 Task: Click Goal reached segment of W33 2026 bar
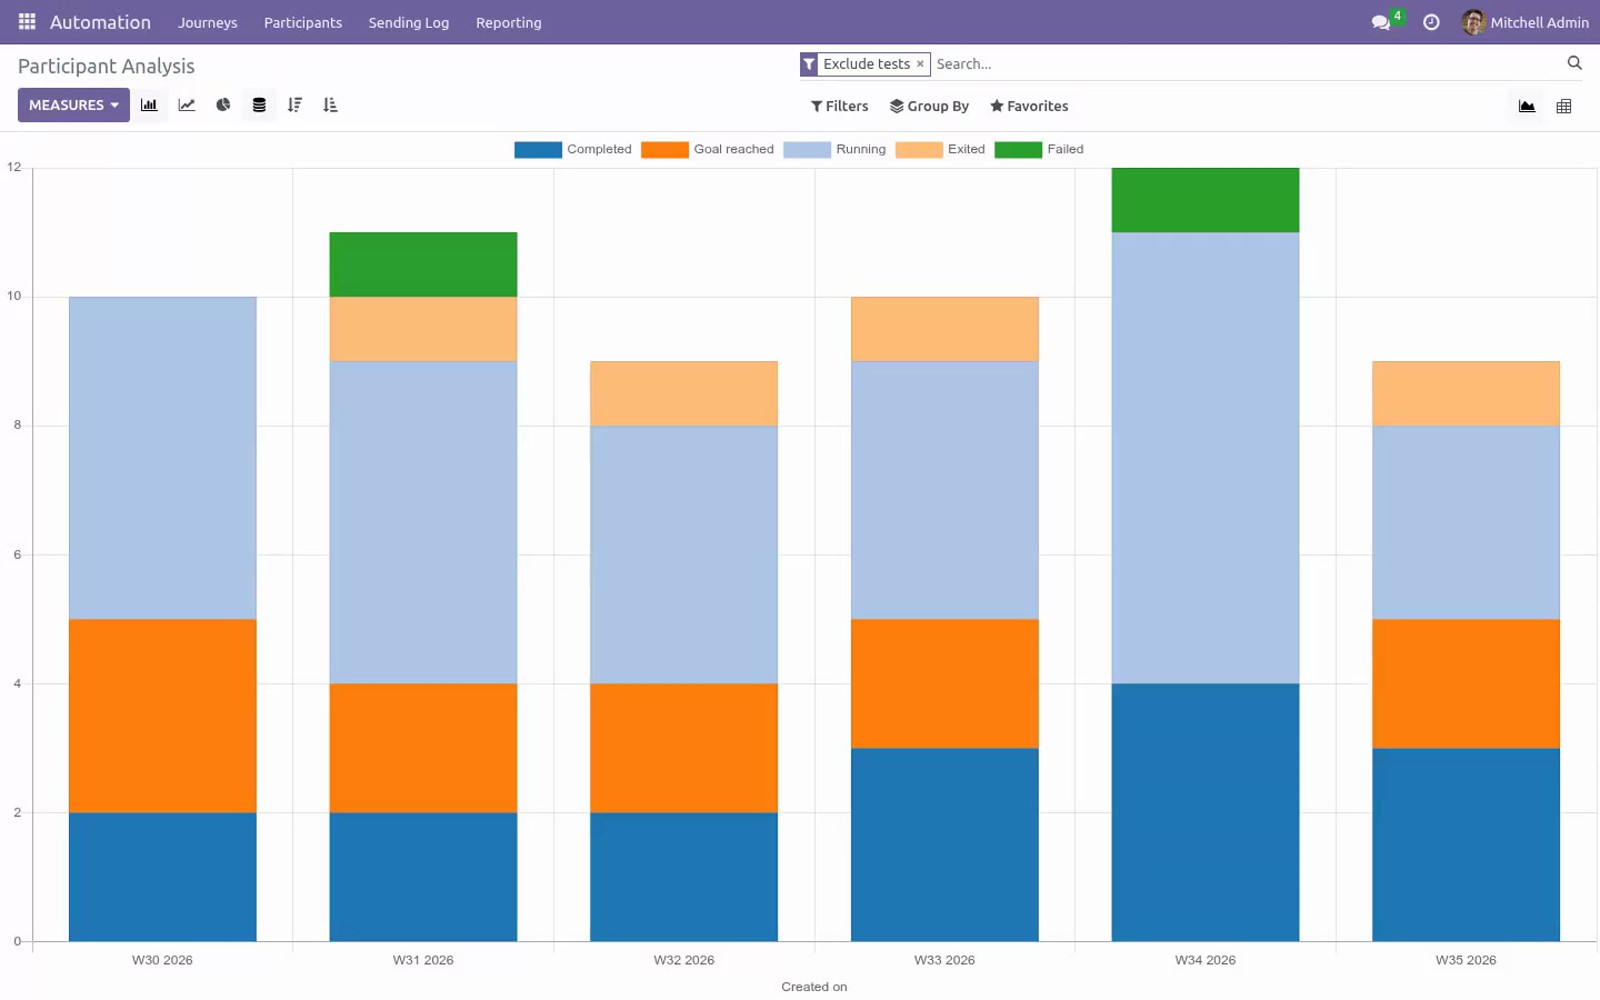[x=945, y=684]
